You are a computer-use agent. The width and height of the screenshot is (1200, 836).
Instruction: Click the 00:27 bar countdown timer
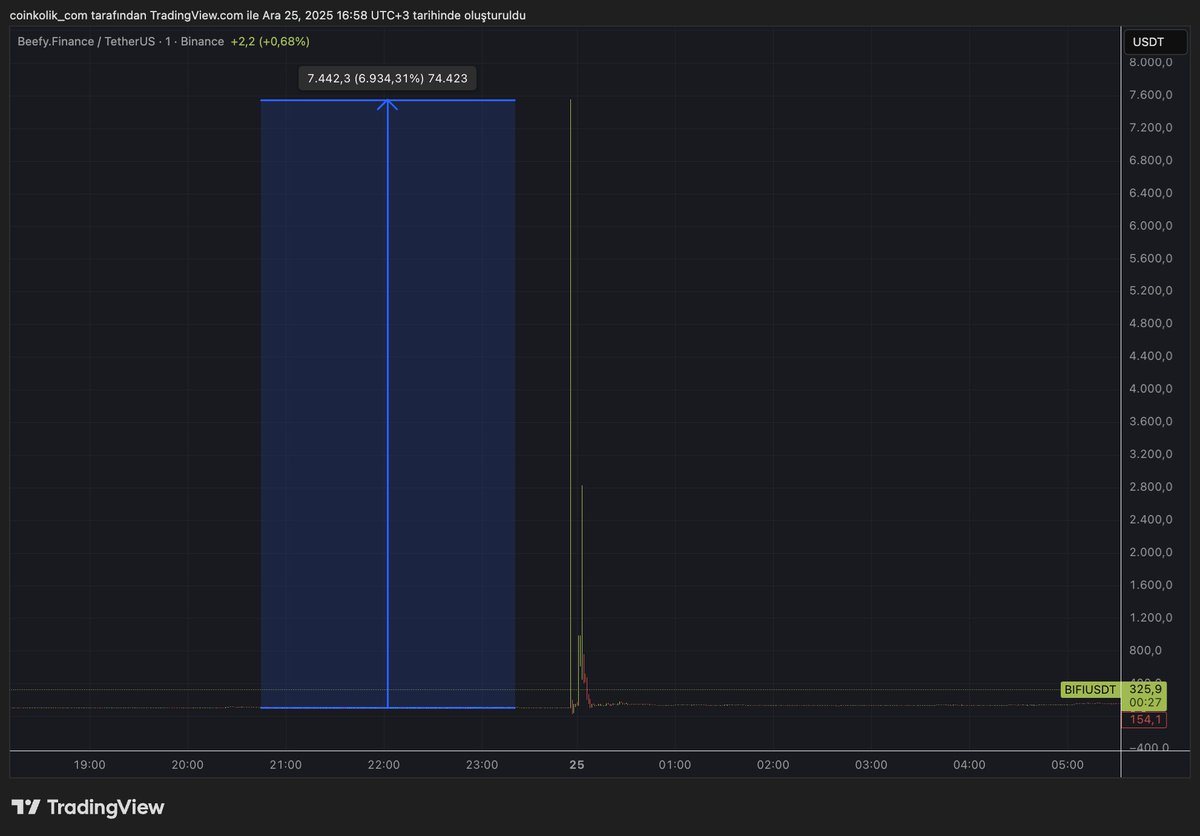click(1145, 703)
